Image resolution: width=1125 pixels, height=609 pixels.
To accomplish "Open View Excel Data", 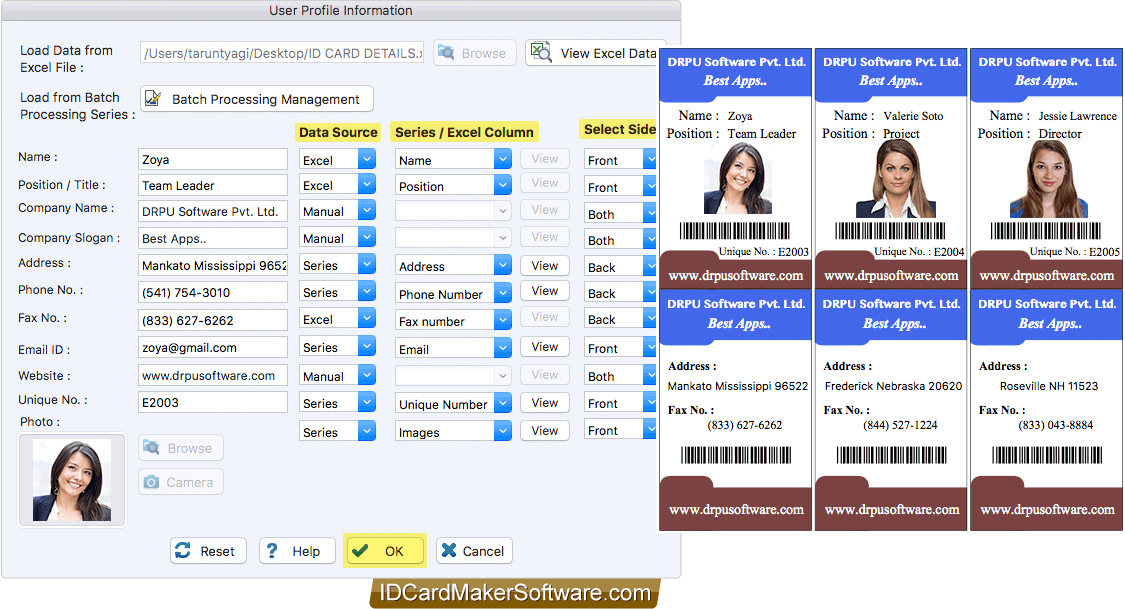I will click(x=596, y=53).
